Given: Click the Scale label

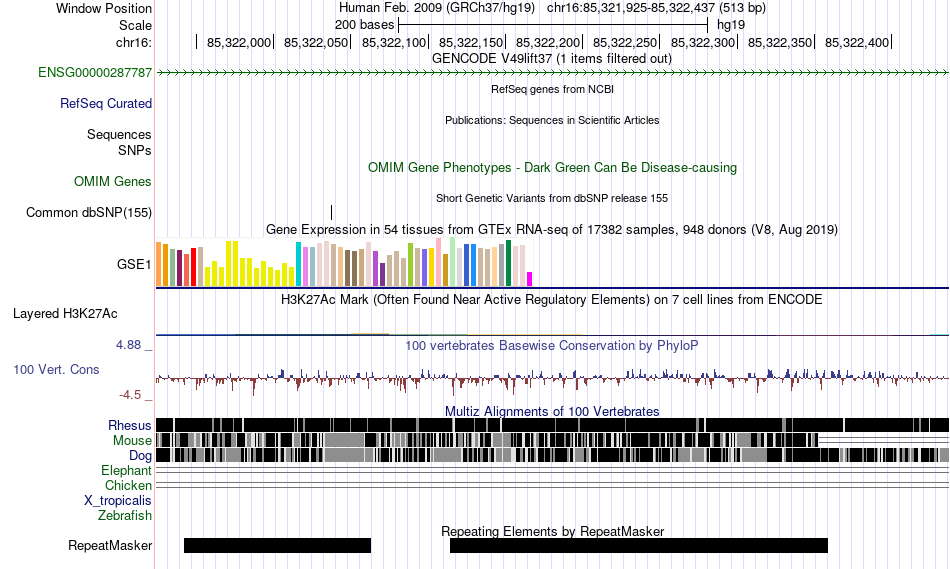Looking at the screenshot, I should (135, 25).
